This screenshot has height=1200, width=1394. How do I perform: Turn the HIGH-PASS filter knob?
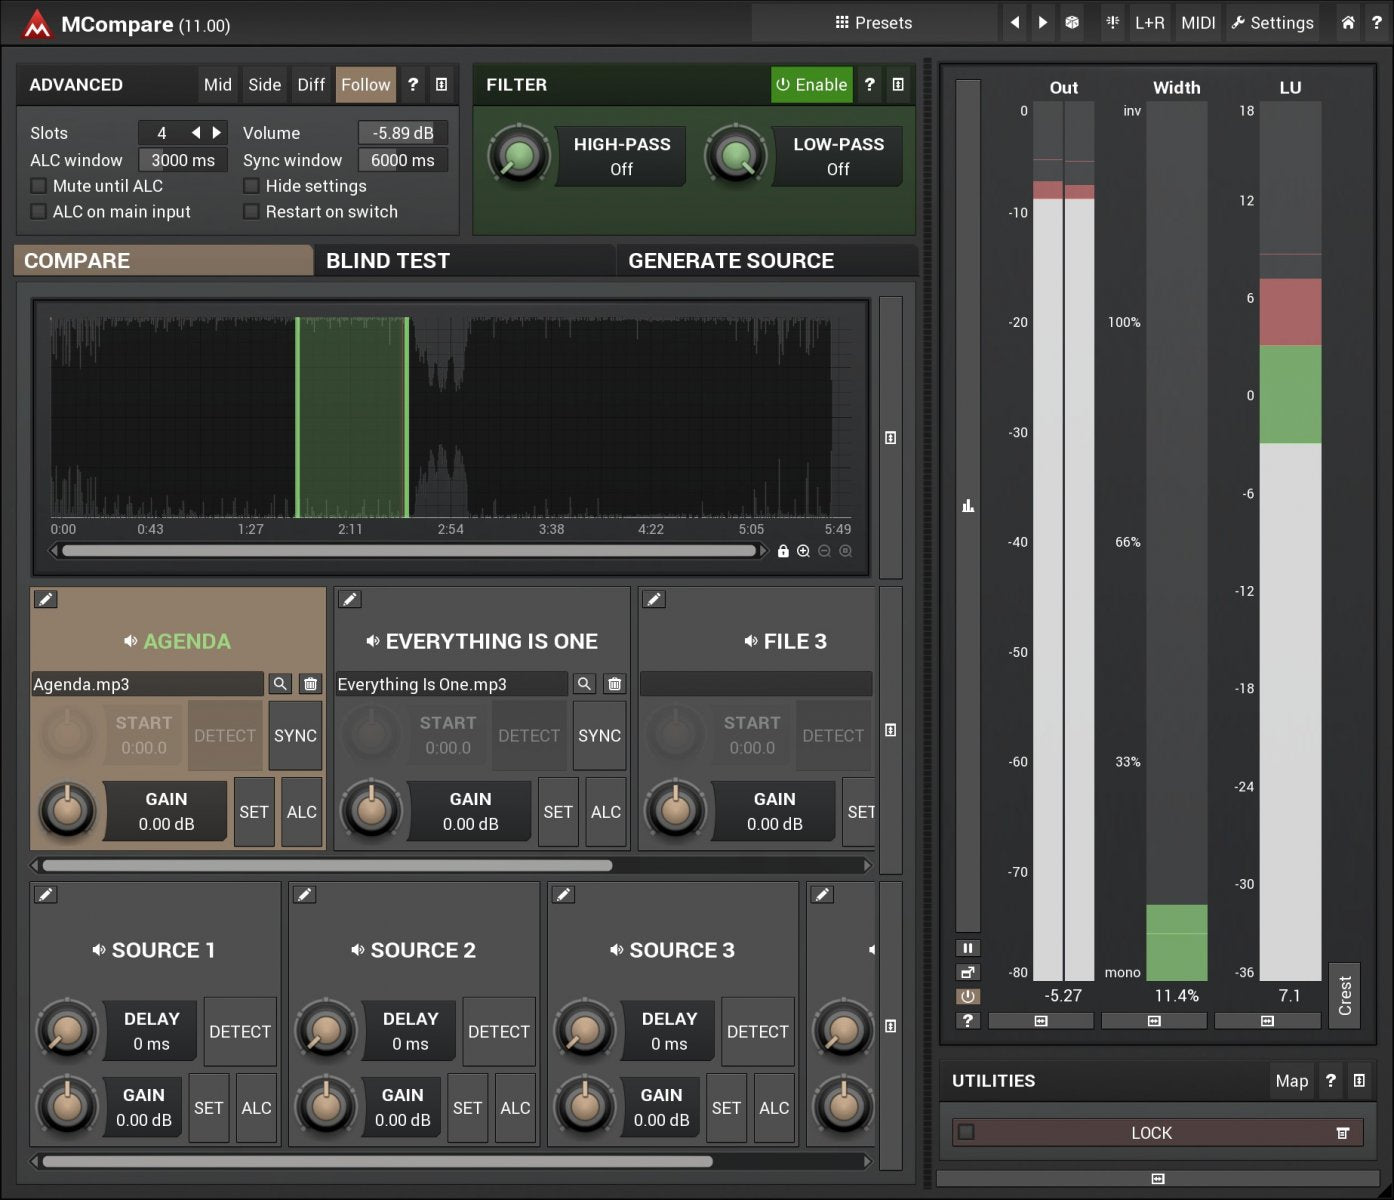(519, 155)
